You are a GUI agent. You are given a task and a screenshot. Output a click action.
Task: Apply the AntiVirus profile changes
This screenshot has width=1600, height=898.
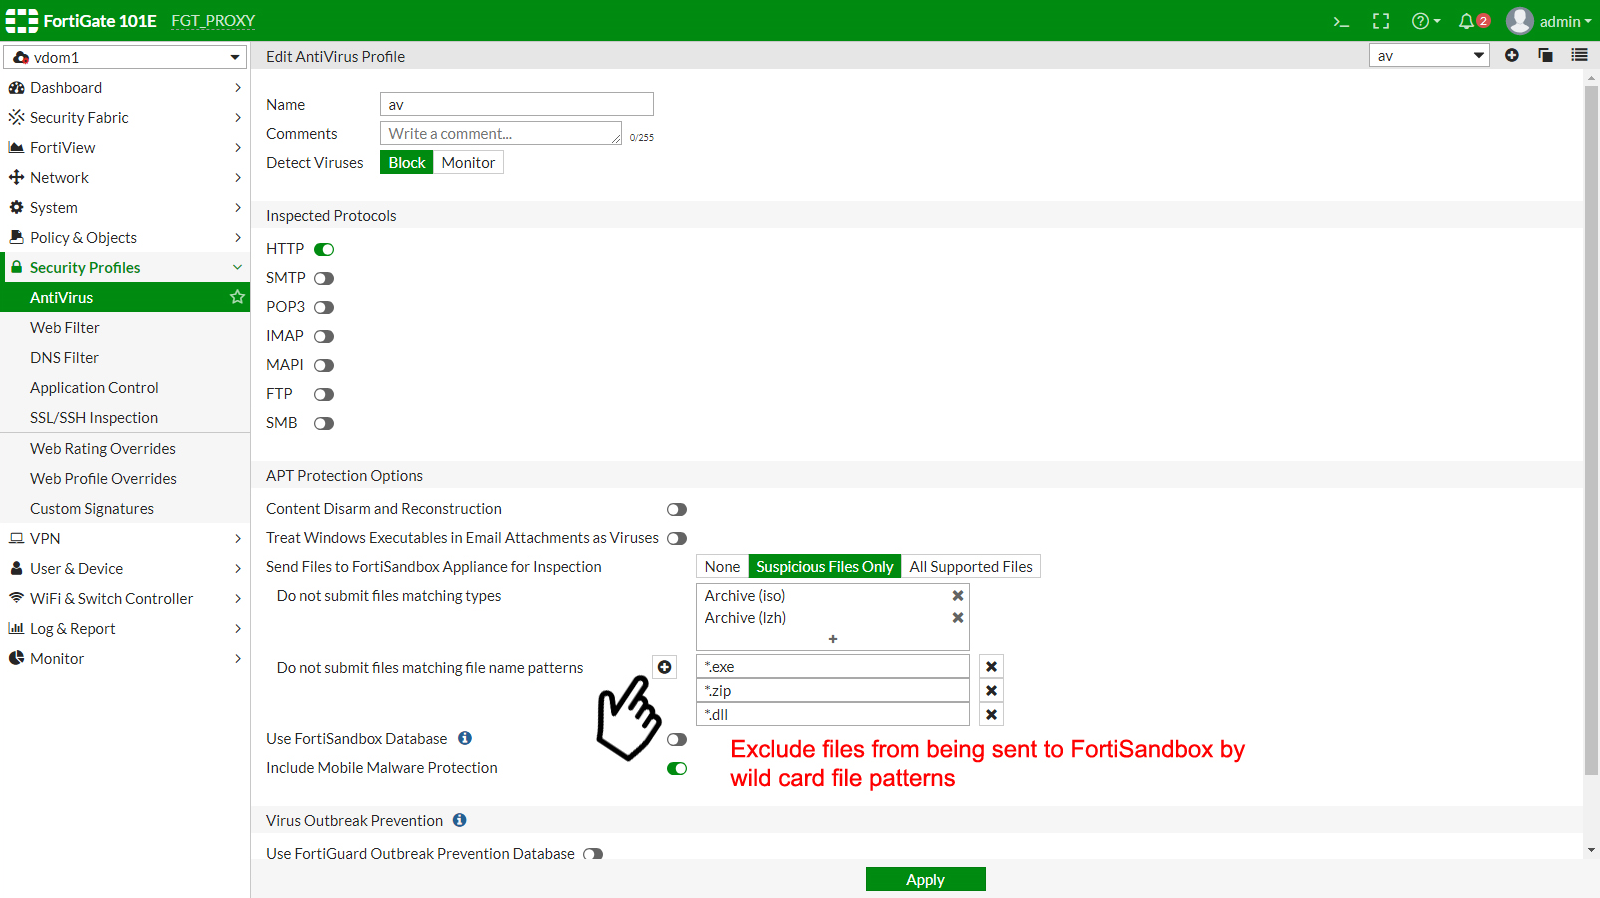pos(926,879)
